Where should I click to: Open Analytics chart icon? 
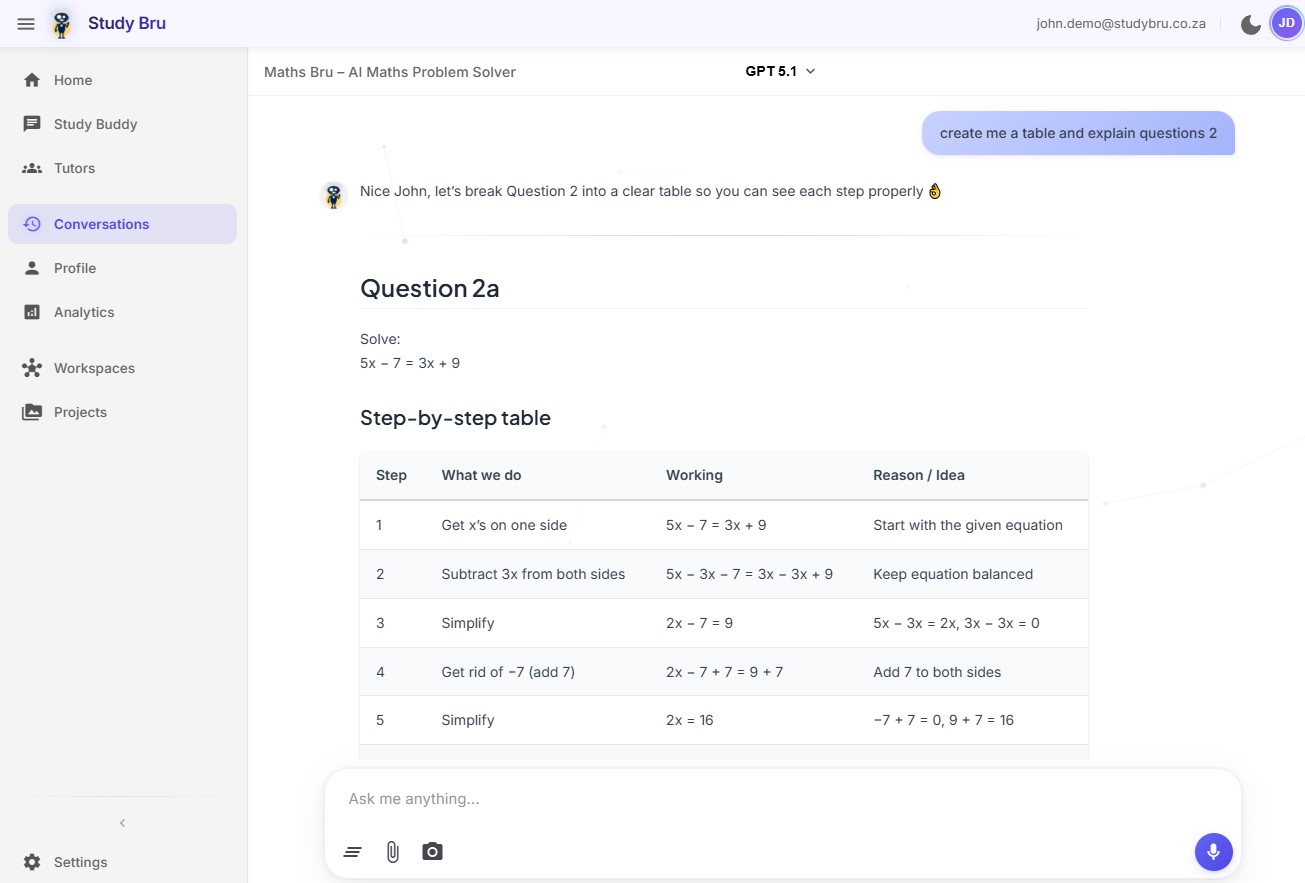pos(32,312)
